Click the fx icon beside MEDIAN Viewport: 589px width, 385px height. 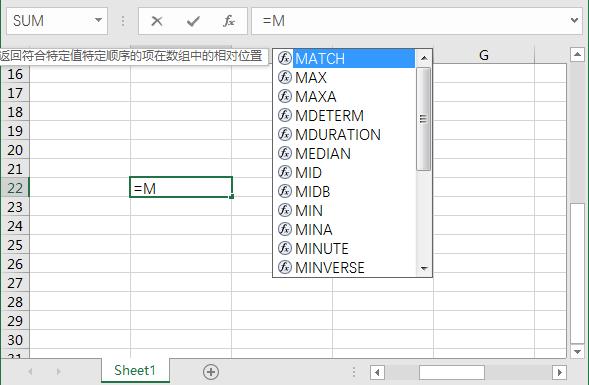click(285, 153)
